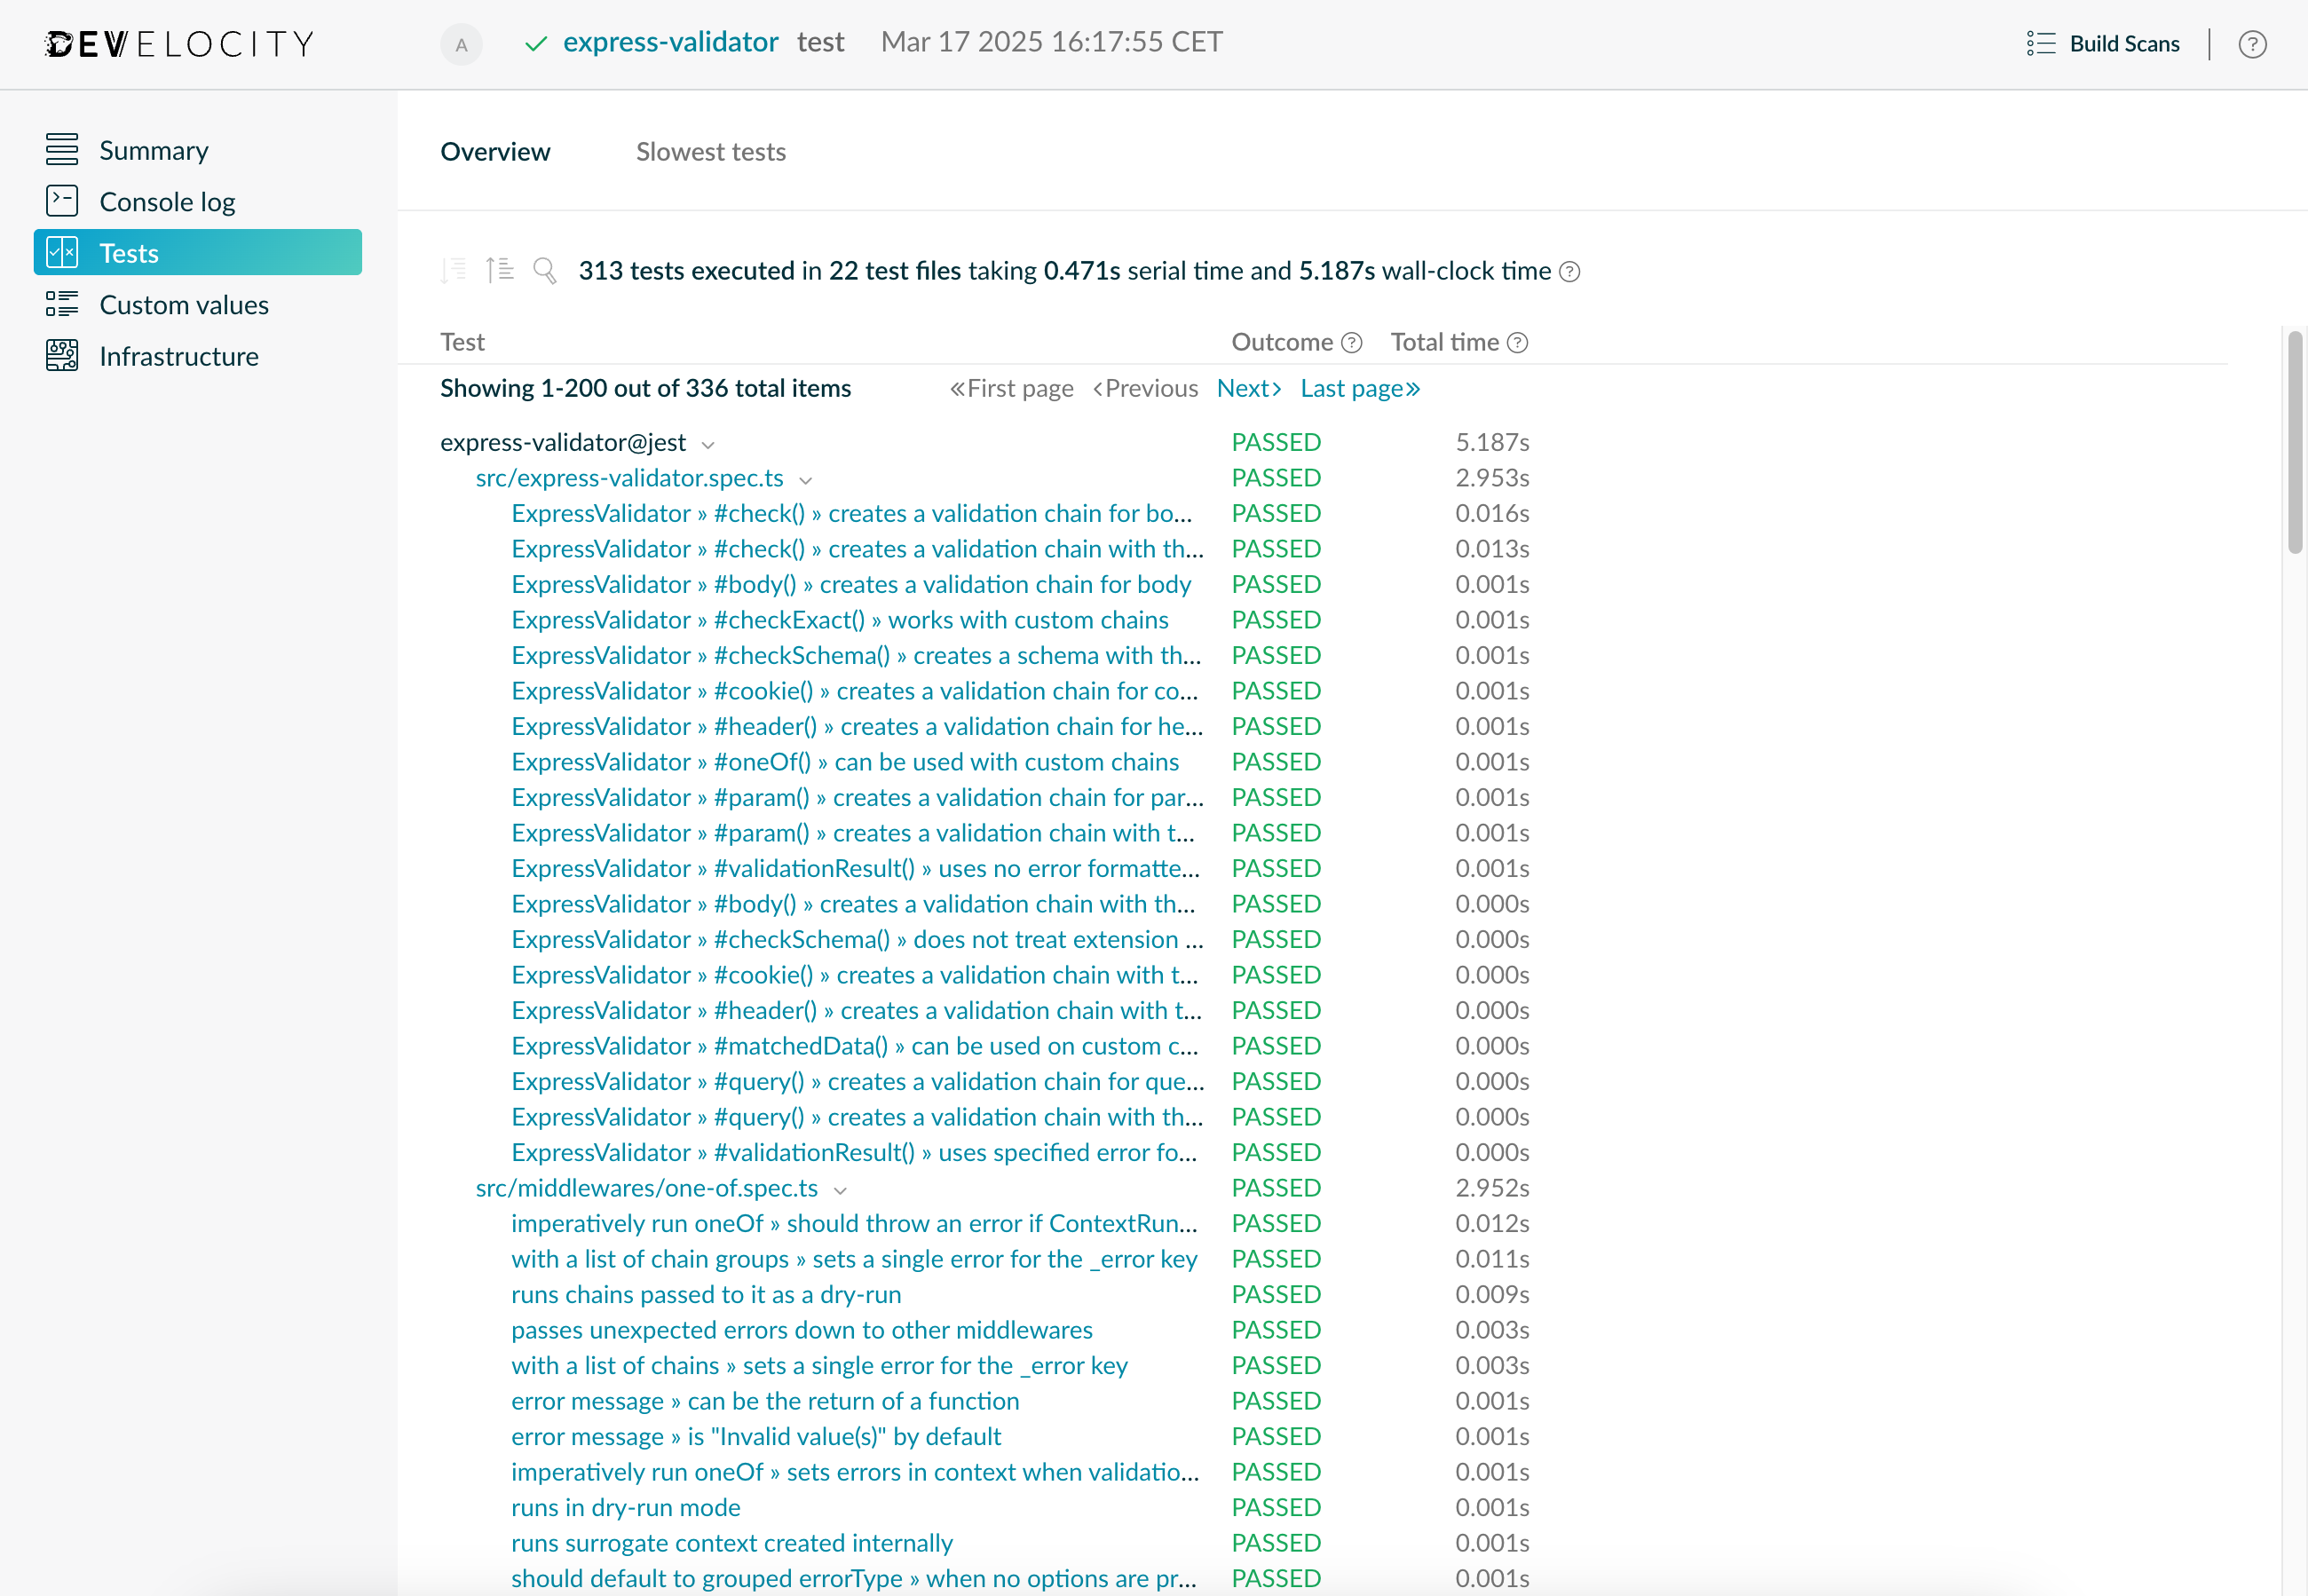Image resolution: width=2308 pixels, height=1596 pixels.
Task: Open '#cookie() » creates a validation chain for co...'
Action: pyautogui.click(x=855, y=691)
